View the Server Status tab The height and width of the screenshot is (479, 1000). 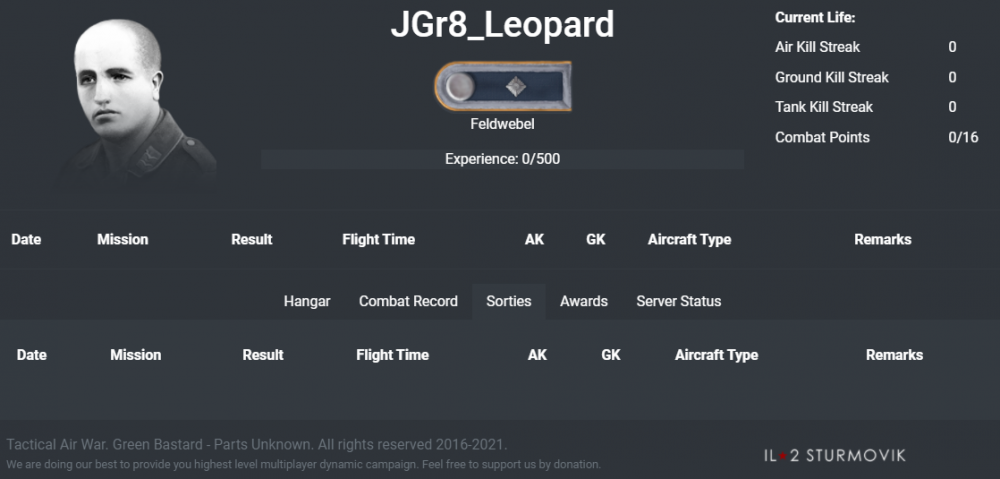tap(678, 301)
